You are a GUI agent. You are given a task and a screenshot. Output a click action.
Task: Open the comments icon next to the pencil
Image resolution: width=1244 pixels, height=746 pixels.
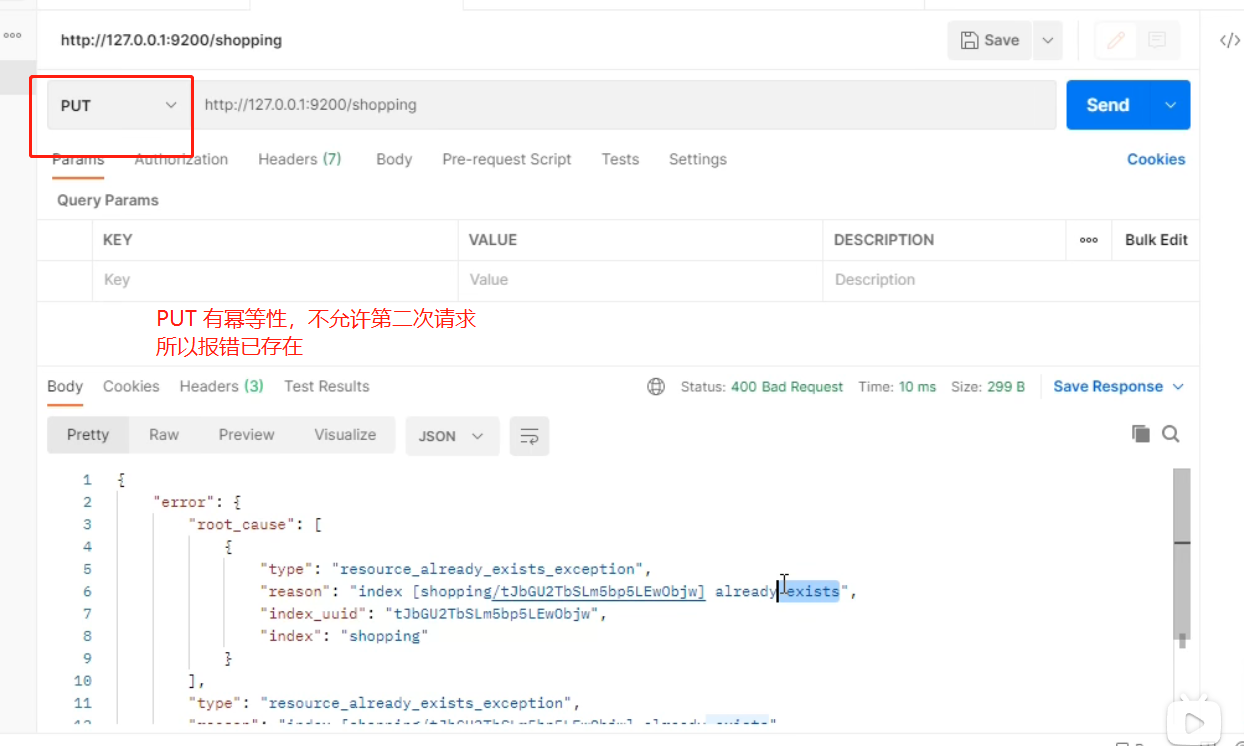(x=1157, y=40)
